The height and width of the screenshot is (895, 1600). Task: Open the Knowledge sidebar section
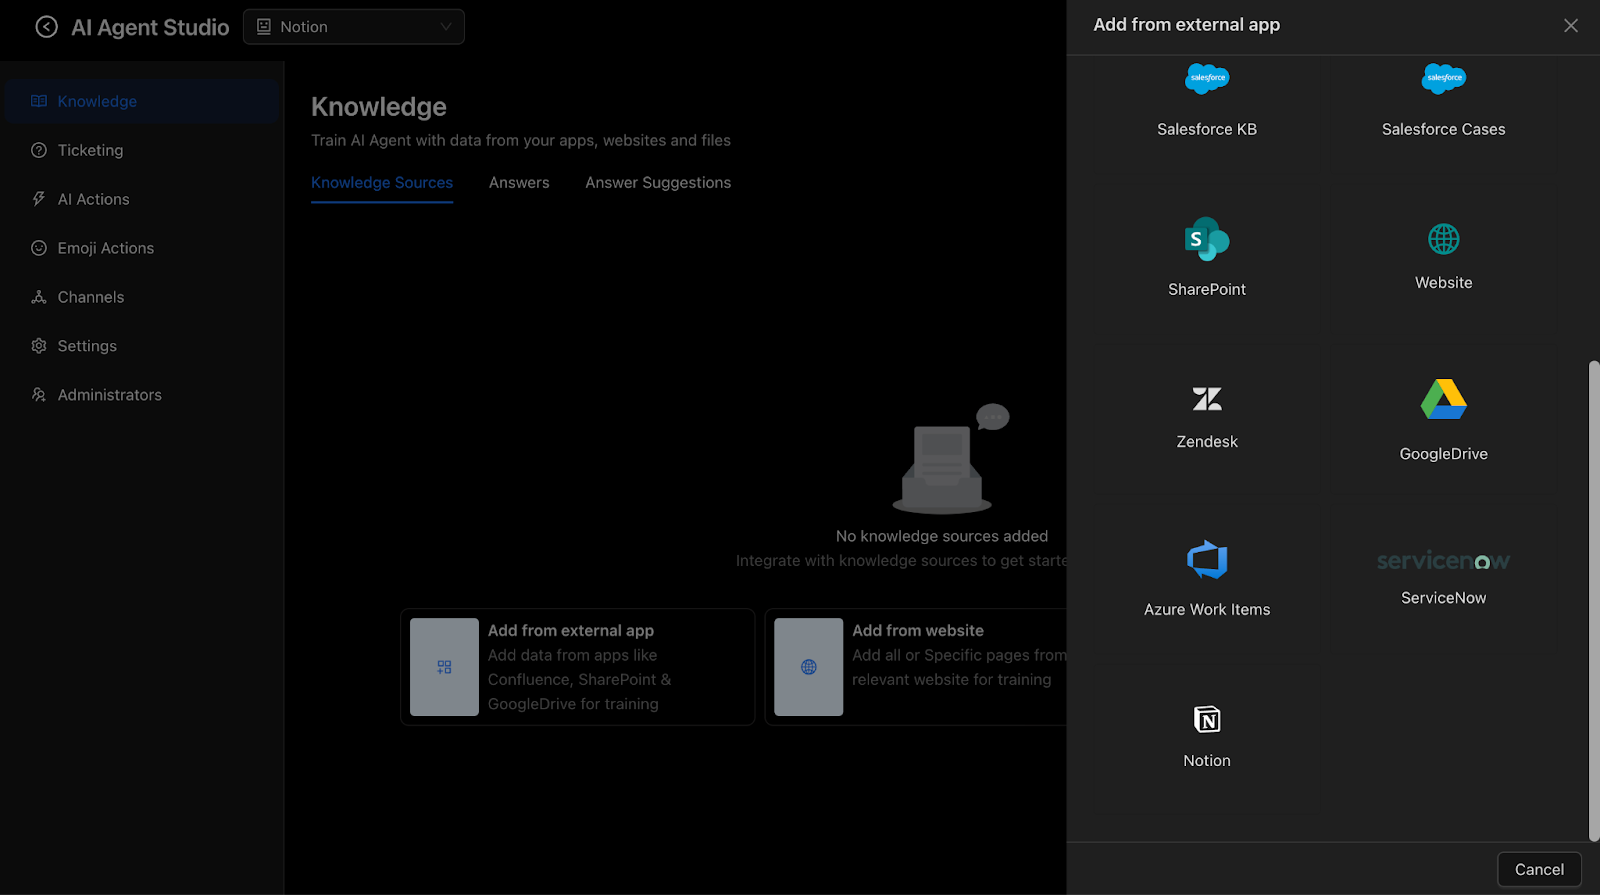(x=142, y=101)
